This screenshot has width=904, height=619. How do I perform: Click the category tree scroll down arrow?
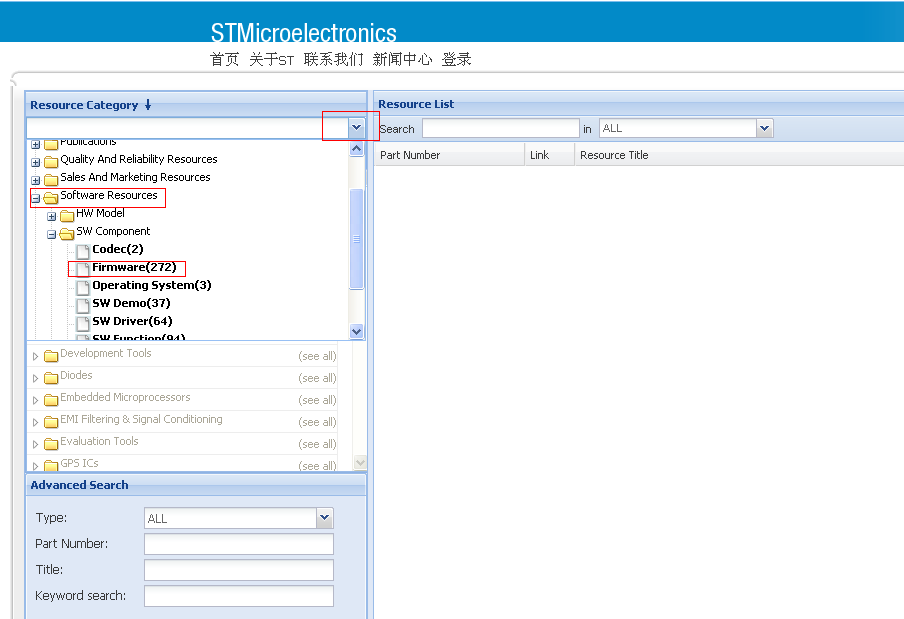[356, 331]
